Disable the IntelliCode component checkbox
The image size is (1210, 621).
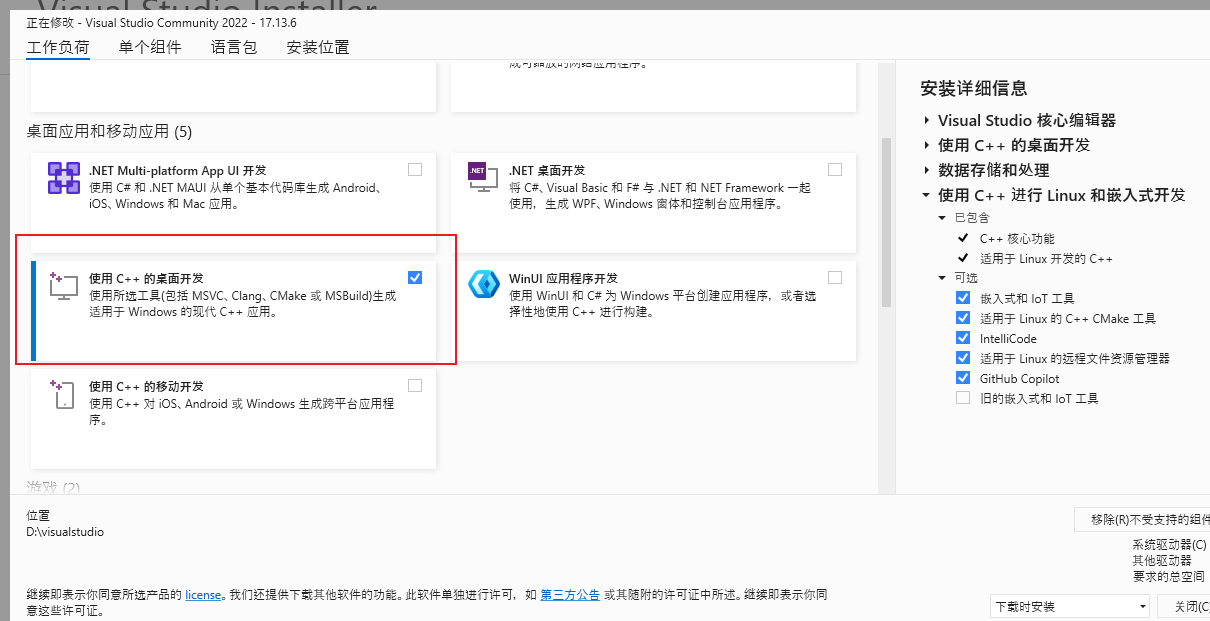[963, 337]
